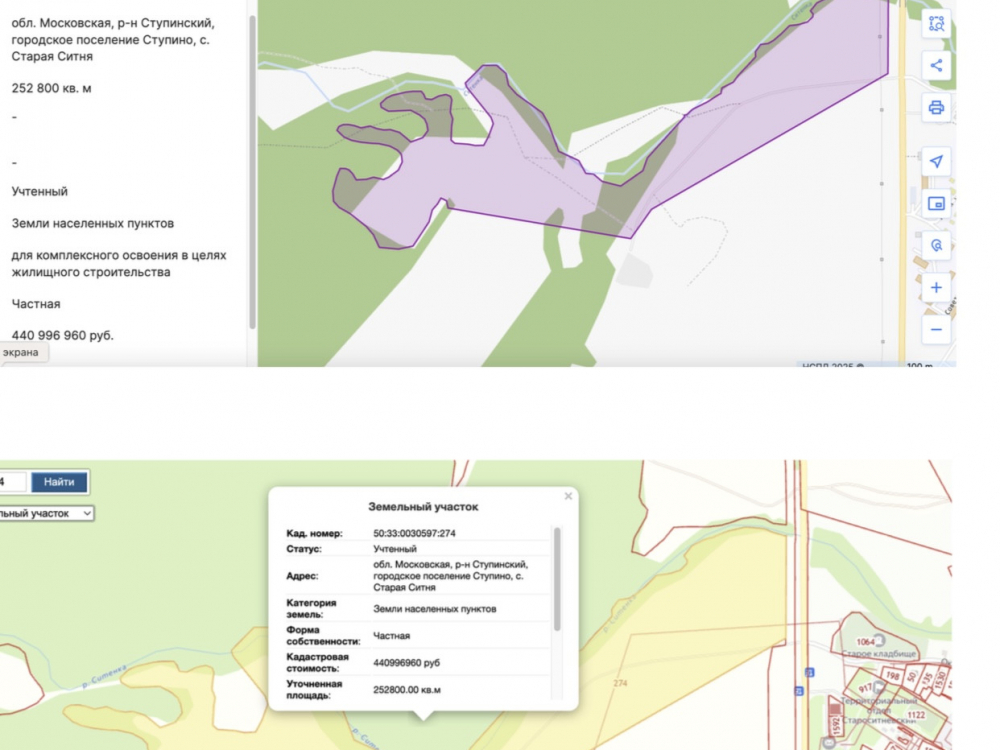Print the map using printer icon
The height and width of the screenshot is (750, 1000).
[x=936, y=108]
